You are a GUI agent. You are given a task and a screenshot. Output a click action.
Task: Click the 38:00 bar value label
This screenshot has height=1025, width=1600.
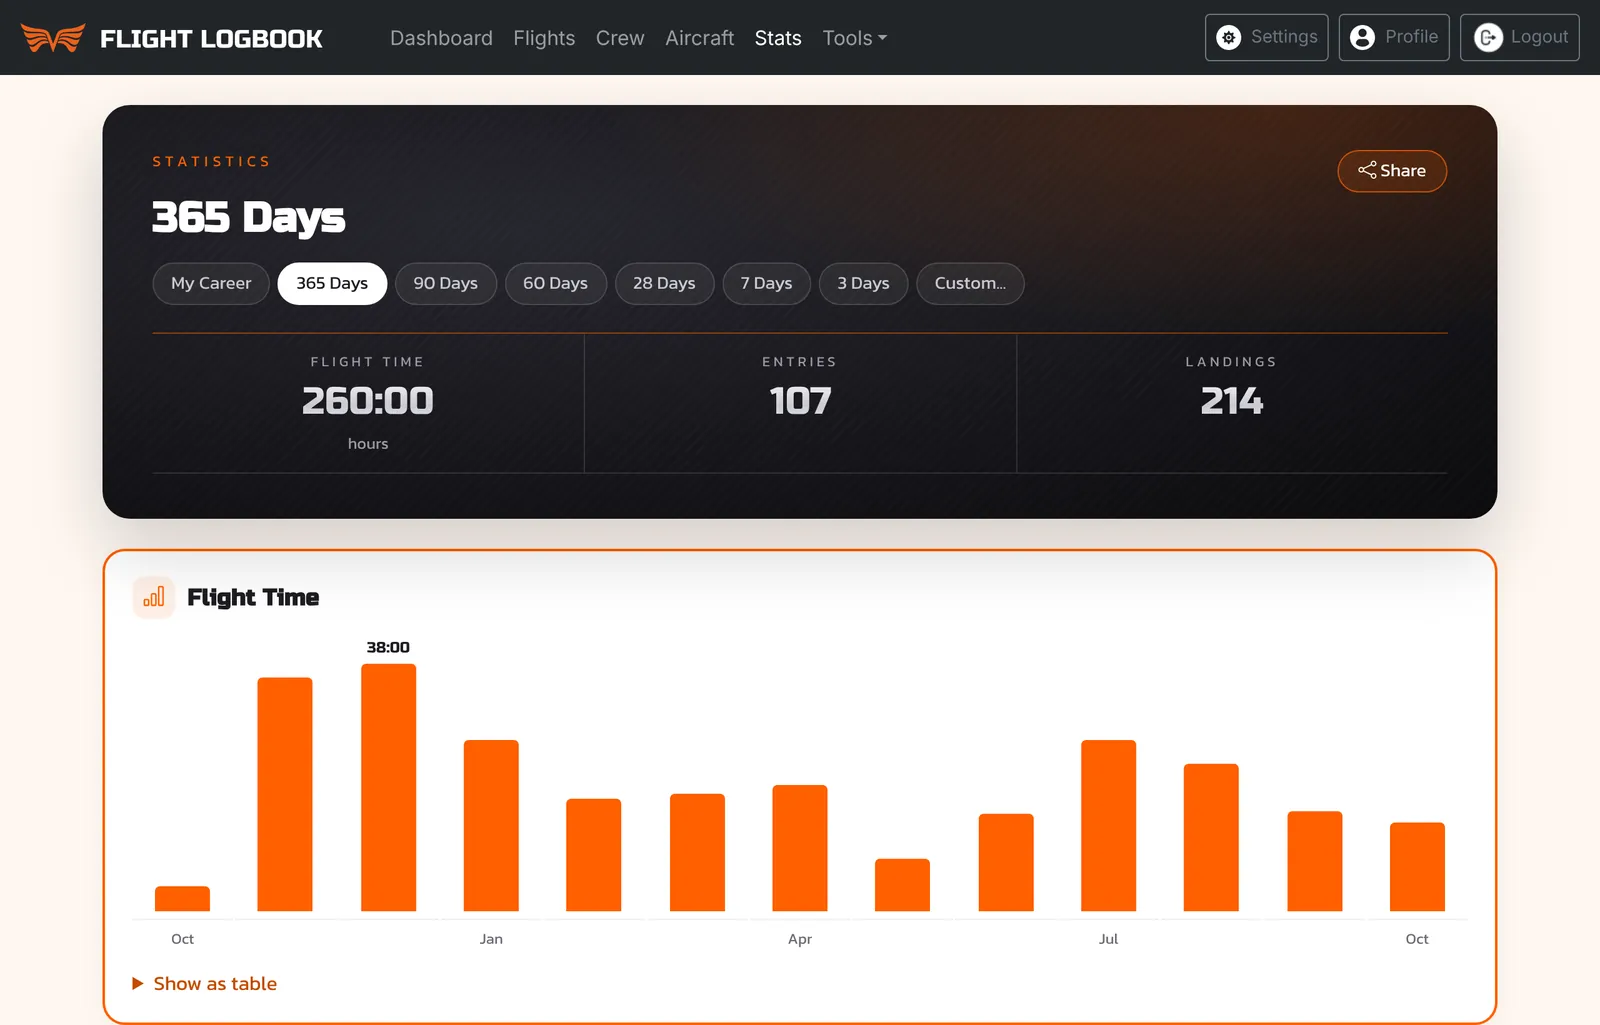388,647
